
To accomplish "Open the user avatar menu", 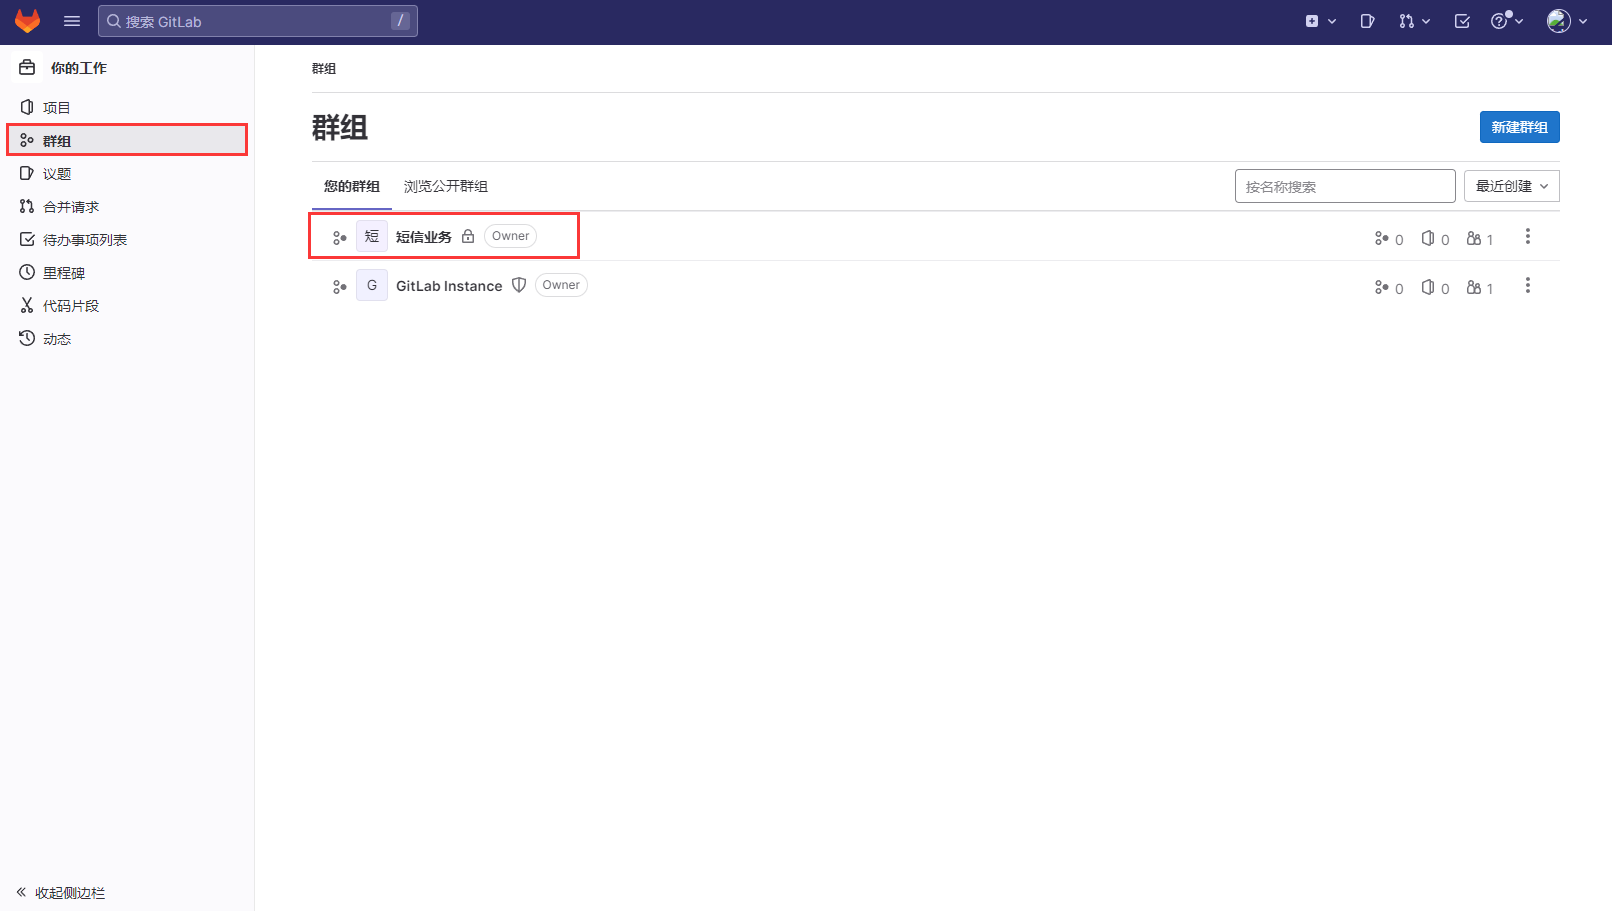I will [1566, 21].
